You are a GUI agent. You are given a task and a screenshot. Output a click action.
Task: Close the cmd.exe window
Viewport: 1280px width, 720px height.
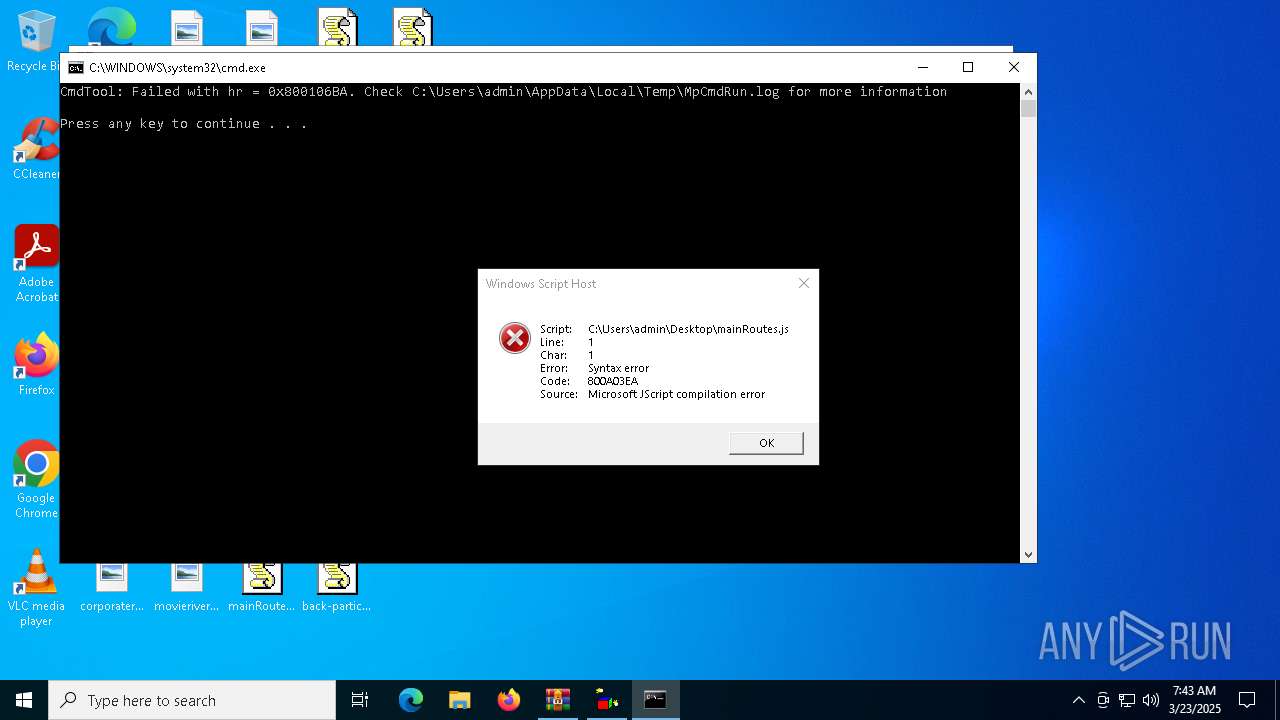click(x=1013, y=67)
